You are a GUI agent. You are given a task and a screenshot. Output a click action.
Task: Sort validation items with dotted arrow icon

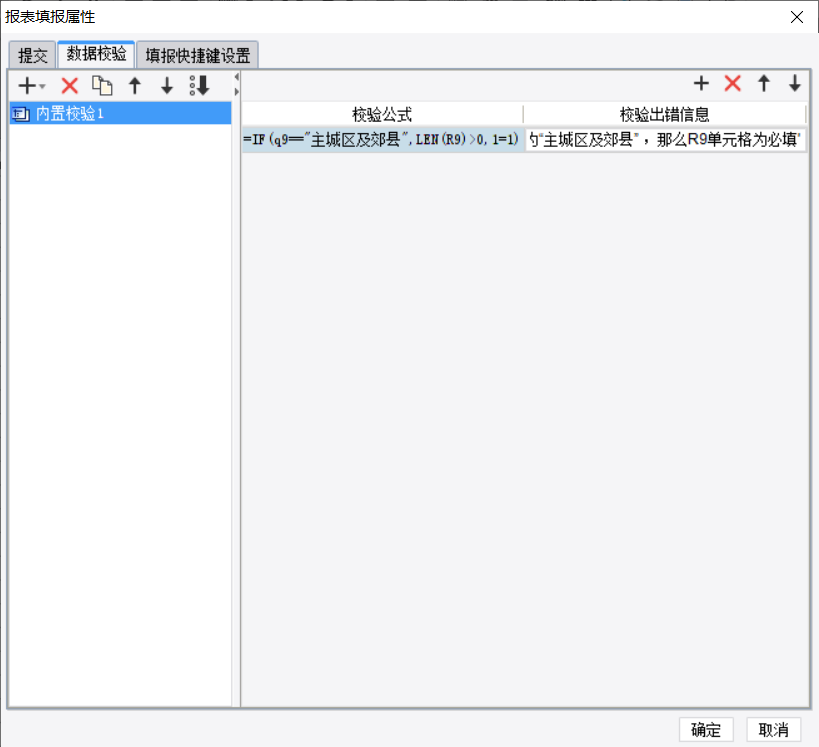coord(200,85)
